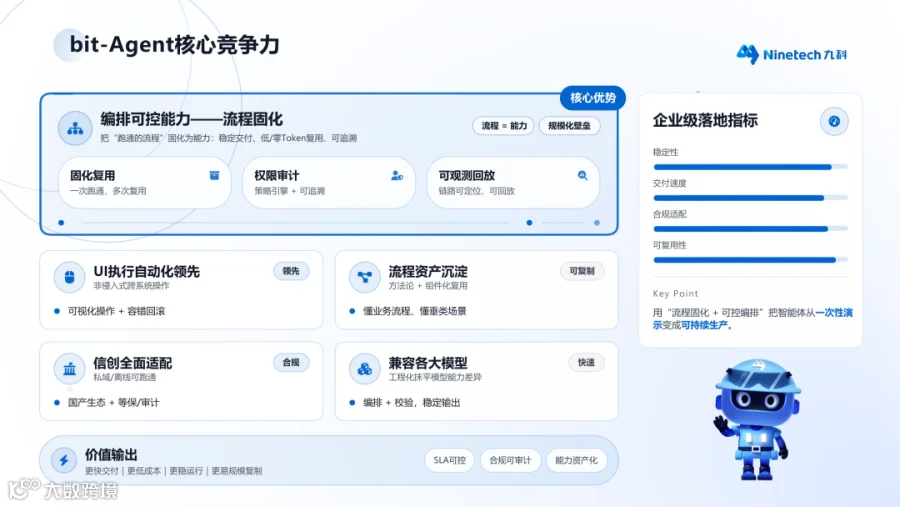Click the 快速 tag

(586, 362)
